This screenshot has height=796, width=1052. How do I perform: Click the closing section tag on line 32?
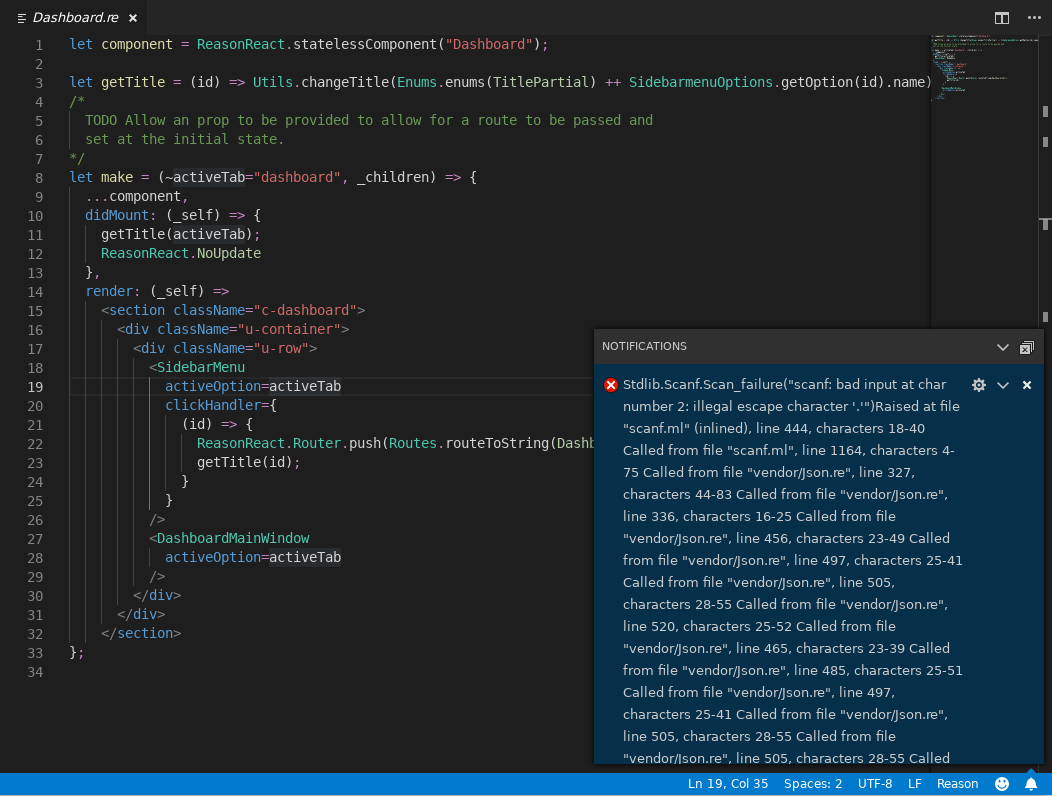click(141, 633)
